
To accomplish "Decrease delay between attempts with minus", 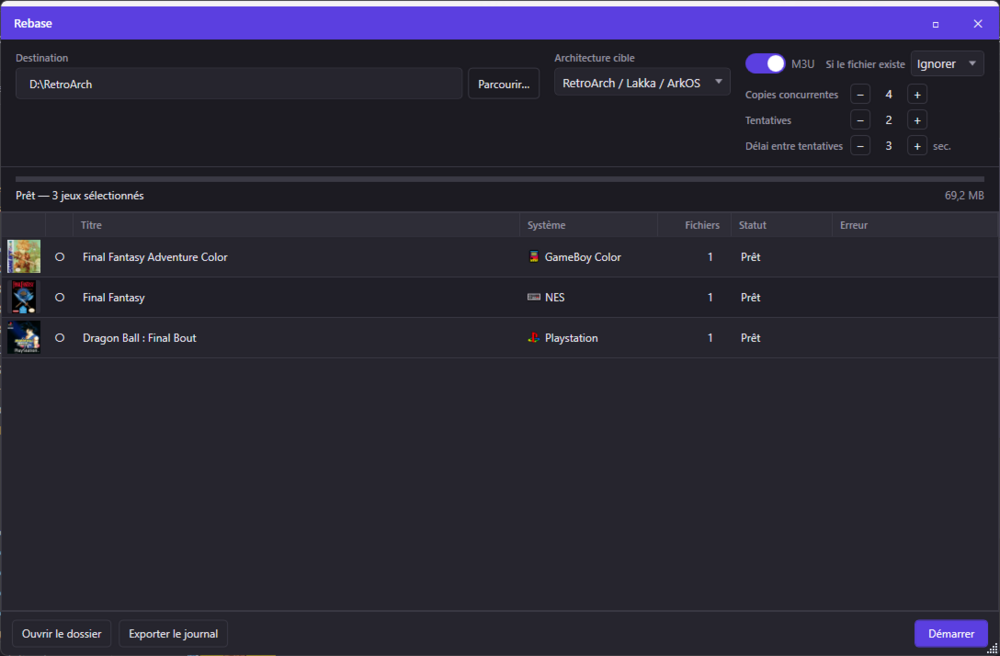I will click(860, 146).
